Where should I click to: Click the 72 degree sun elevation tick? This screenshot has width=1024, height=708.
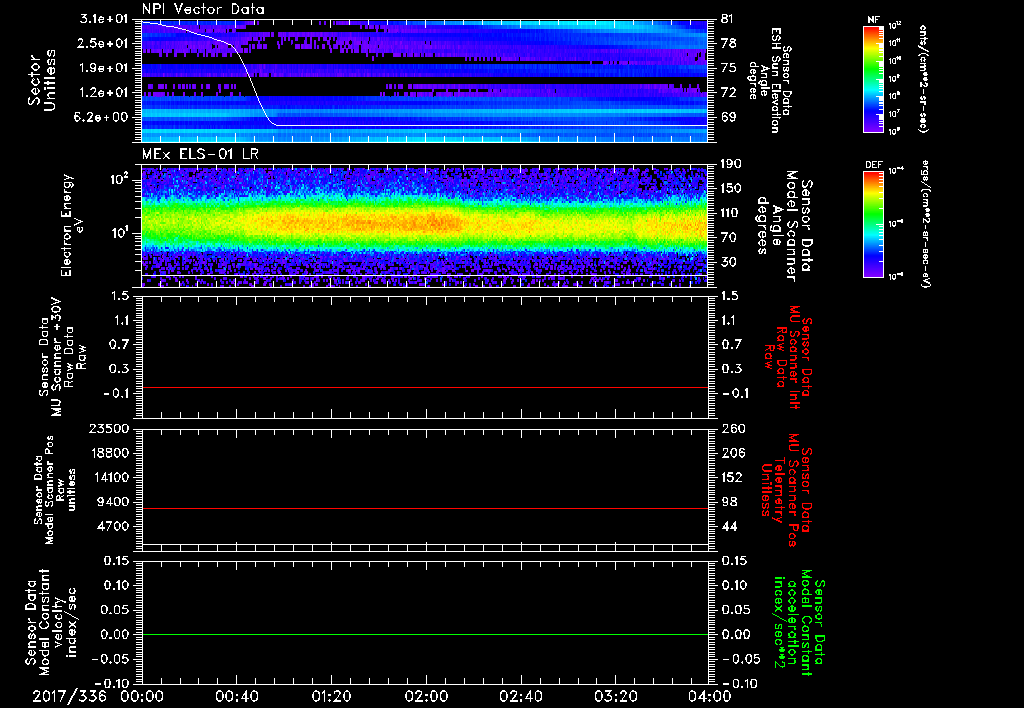click(729, 93)
